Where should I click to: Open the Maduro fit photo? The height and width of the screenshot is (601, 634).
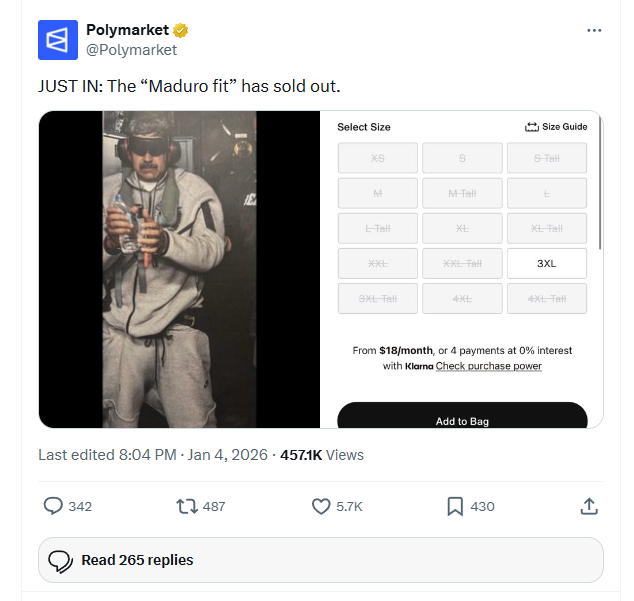[180, 269]
